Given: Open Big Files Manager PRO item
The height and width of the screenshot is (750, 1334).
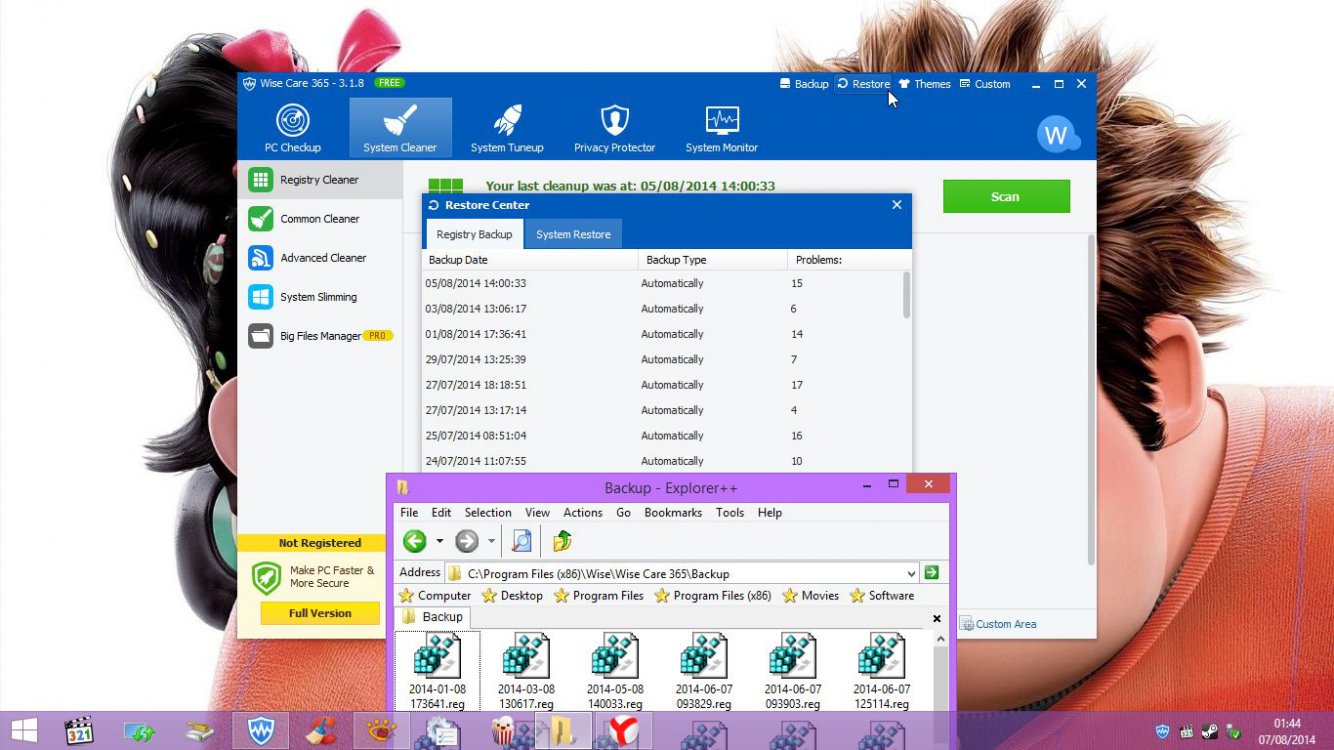Looking at the screenshot, I should pyautogui.click(x=319, y=336).
